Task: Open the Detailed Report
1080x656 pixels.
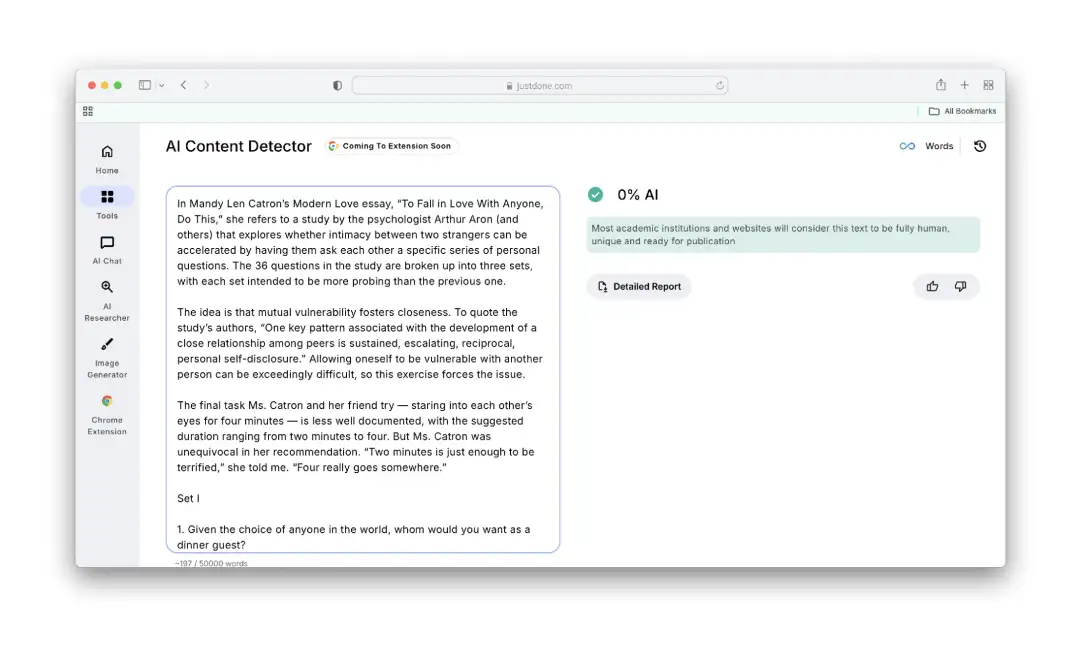Action: click(x=638, y=287)
